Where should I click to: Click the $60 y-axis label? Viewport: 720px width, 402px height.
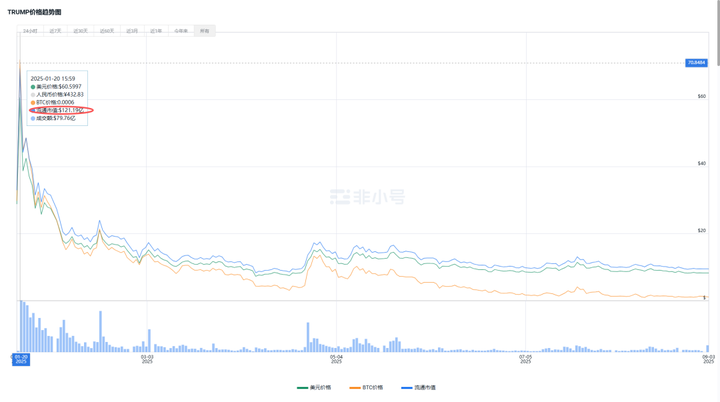pyautogui.click(x=702, y=96)
